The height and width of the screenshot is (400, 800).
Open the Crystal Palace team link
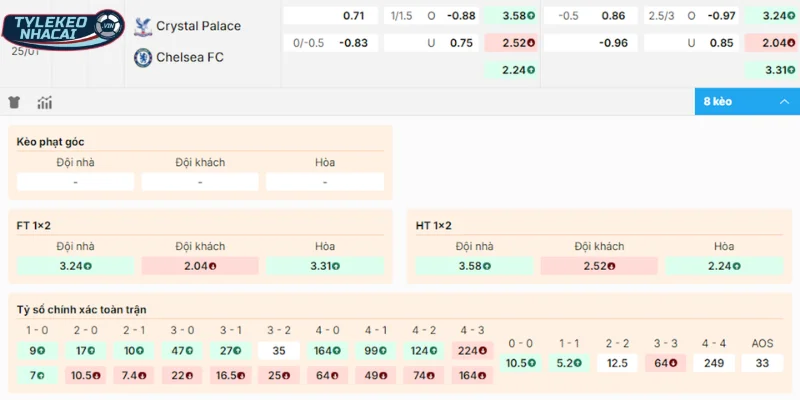click(198, 26)
